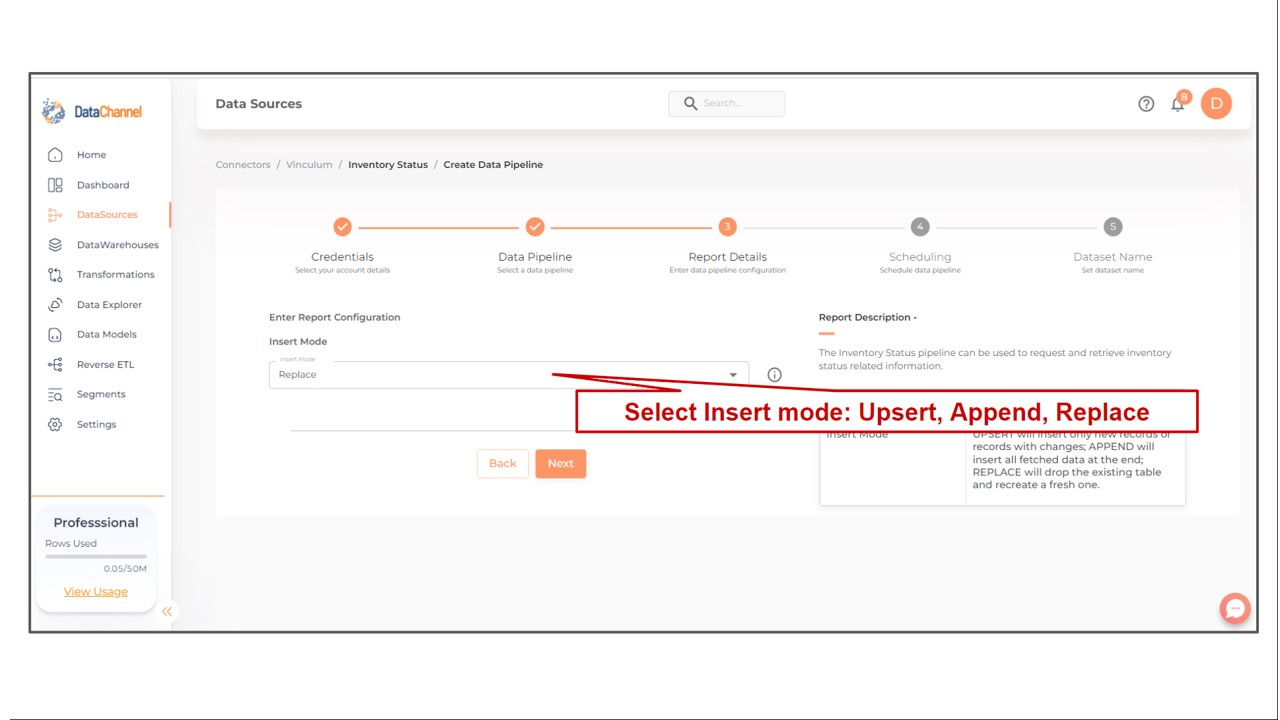Open the Dashboard sidebar icon
This screenshot has width=1280, height=720.
click(x=55, y=185)
